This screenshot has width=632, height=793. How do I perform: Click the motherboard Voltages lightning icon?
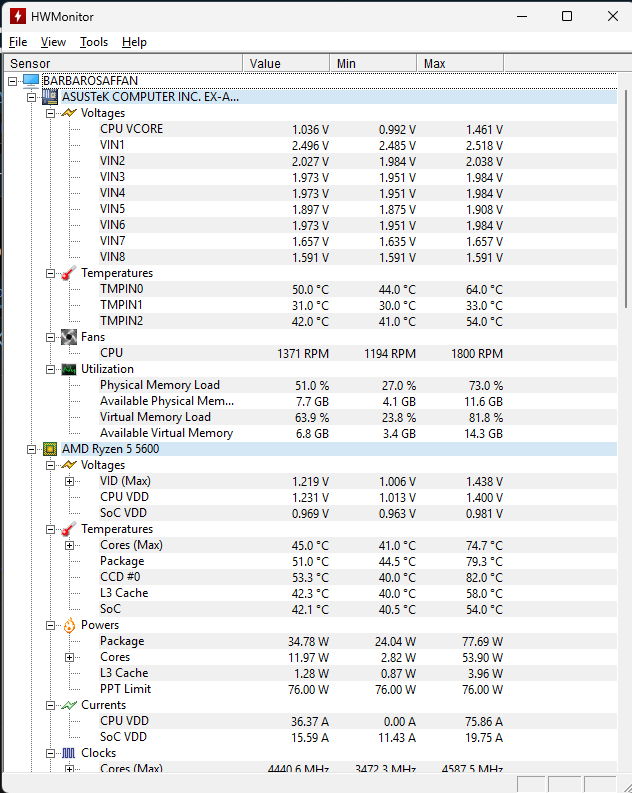pyautogui.click(x=69, y=113)
